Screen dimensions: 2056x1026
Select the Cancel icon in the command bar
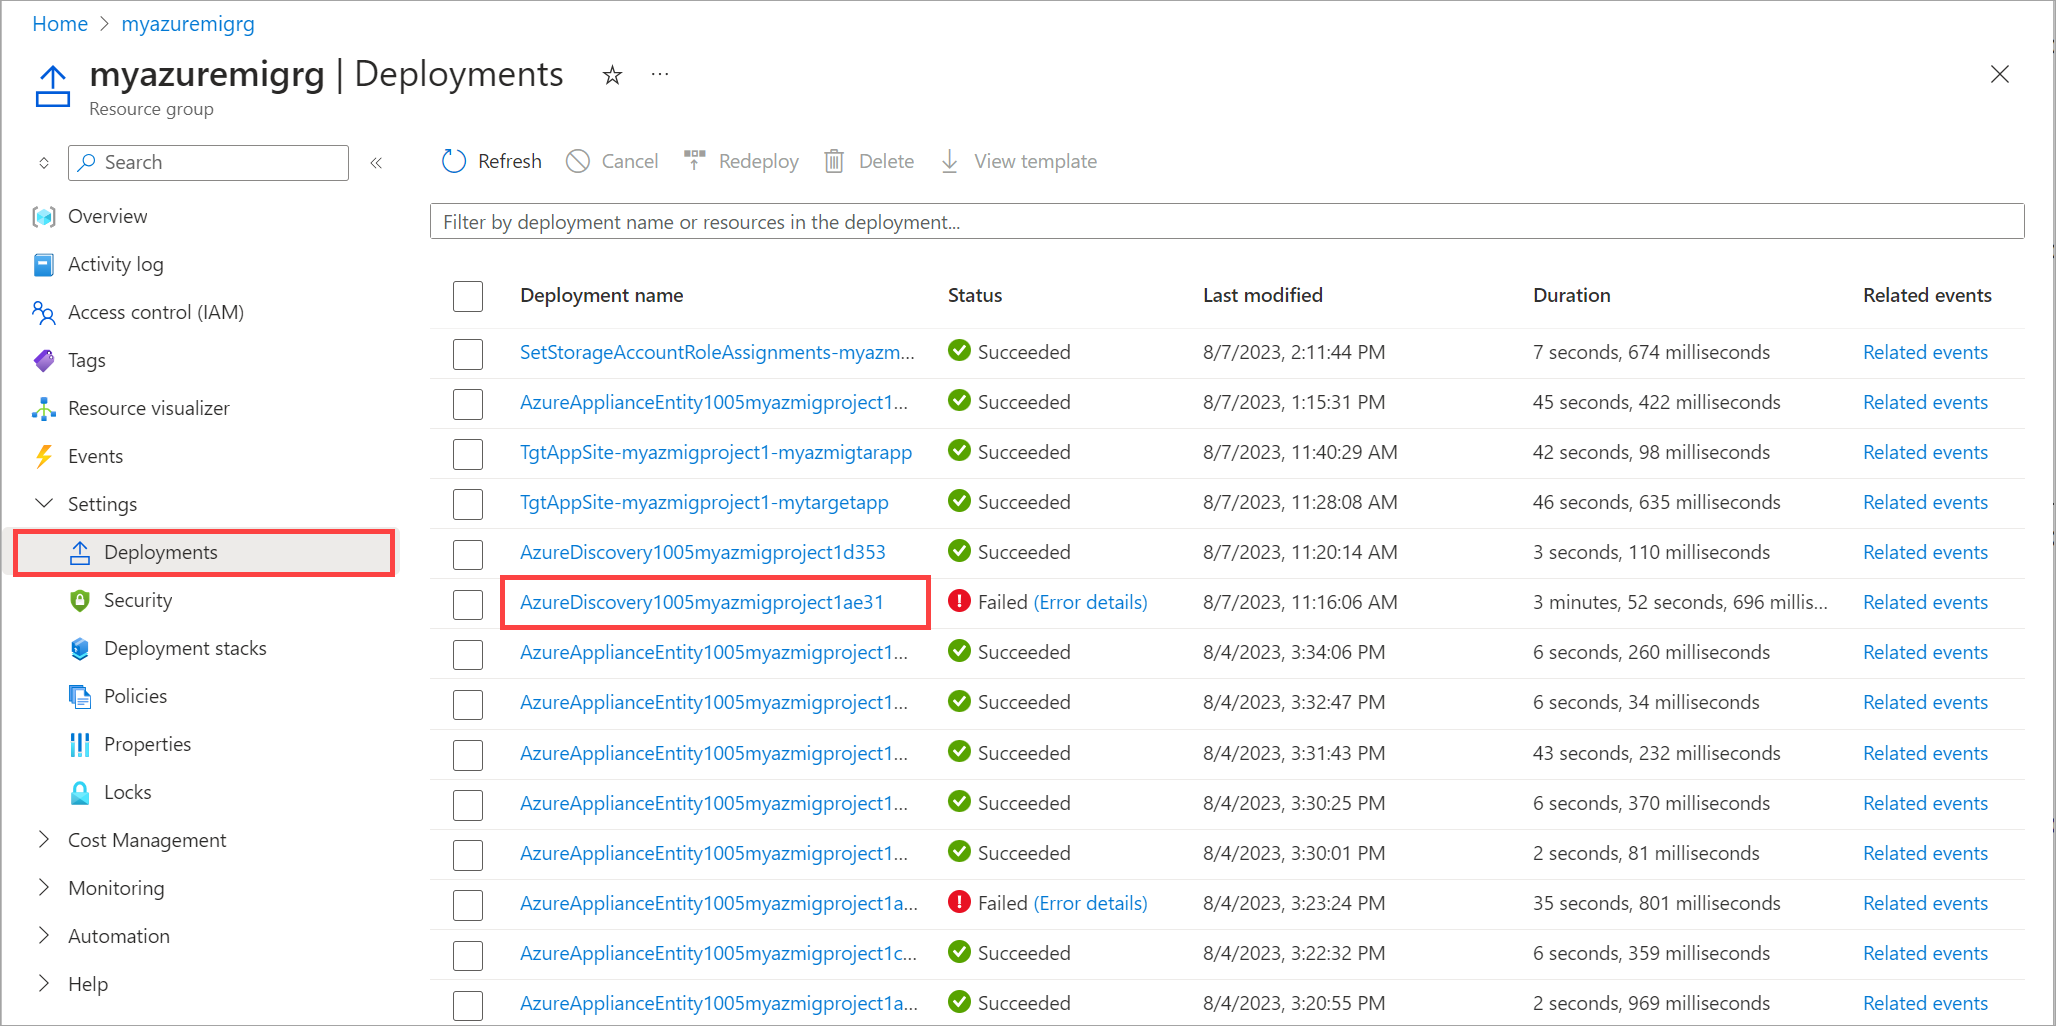pyautogui.click(x=578, y=161)
